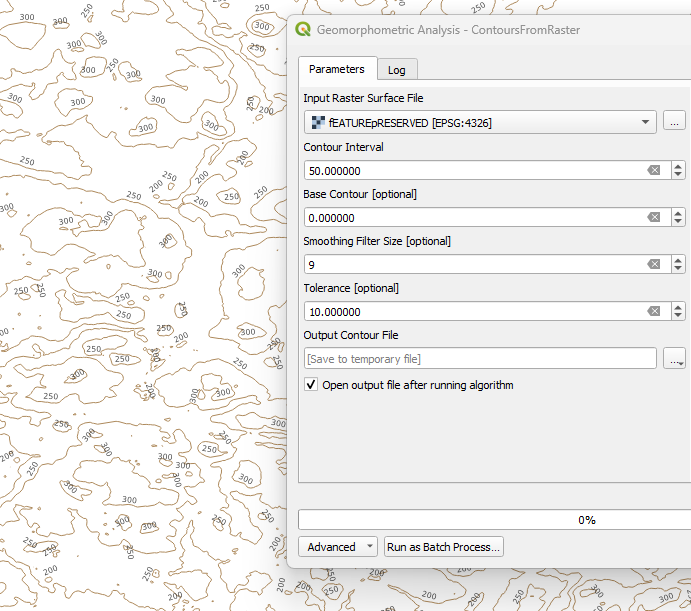Open Output Contour File browse options
This screenshot has height=611, width=691.
tap(674, 359)
